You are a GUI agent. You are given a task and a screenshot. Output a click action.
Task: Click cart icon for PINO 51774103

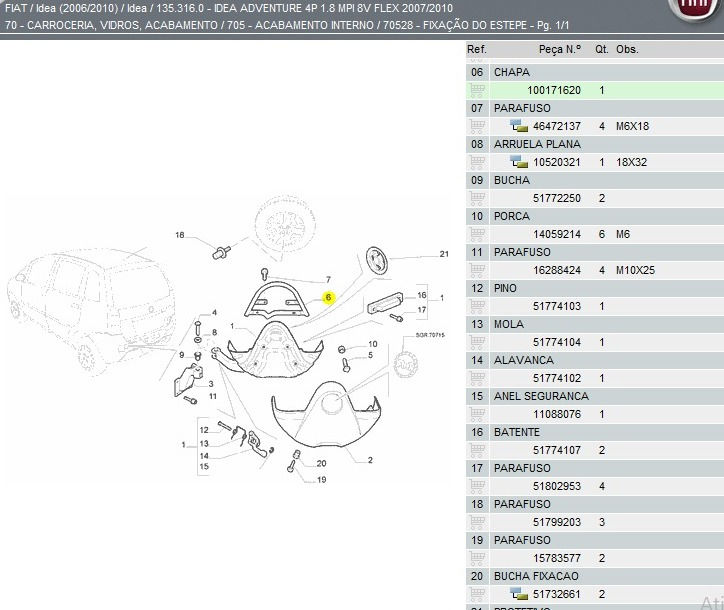477,306
